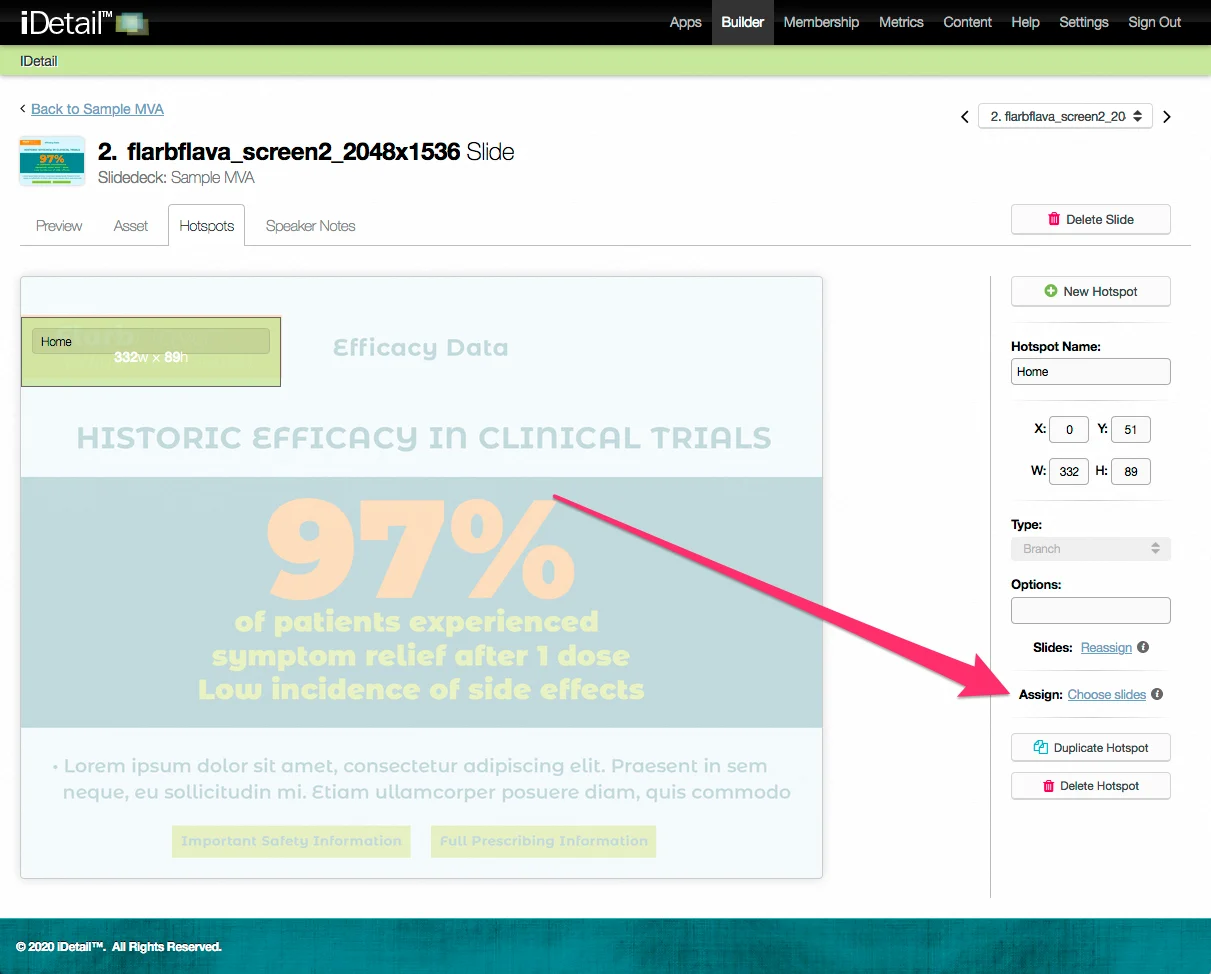This screenshot has width=1211, height=974.
Task: Click the duplicate icon on Duplicate Hotspot
Action: point(1040,747)
